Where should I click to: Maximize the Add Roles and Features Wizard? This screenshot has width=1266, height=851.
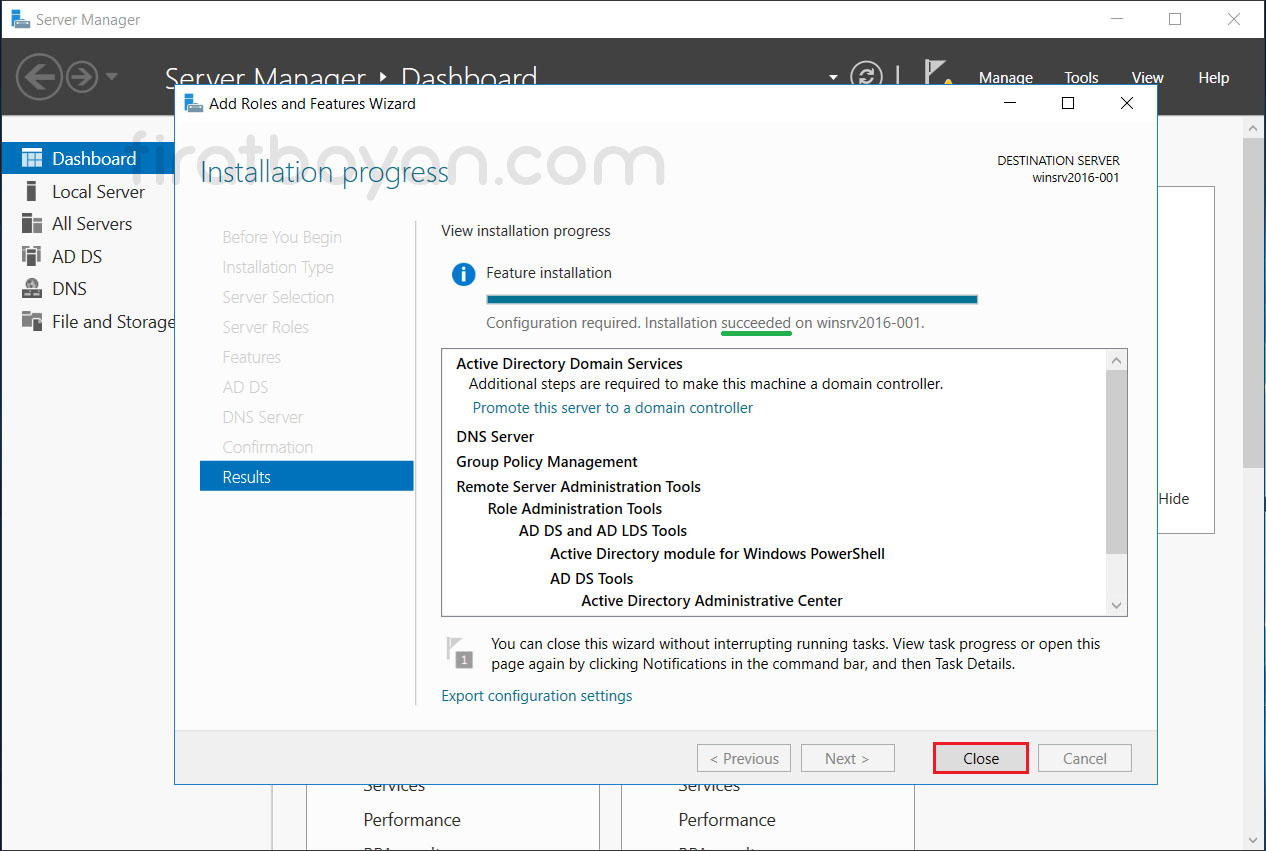(1068, 103)
